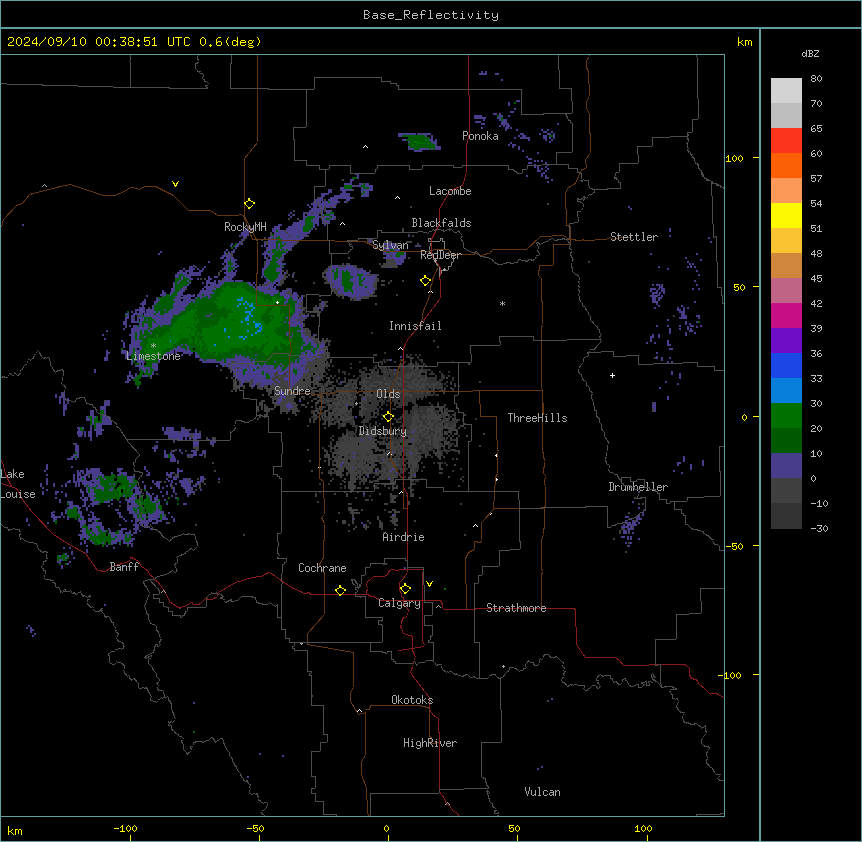Click the light blue echo core above Limestone
The width and height of the screenshot is (862, 842).
click(x=249, y=317)
